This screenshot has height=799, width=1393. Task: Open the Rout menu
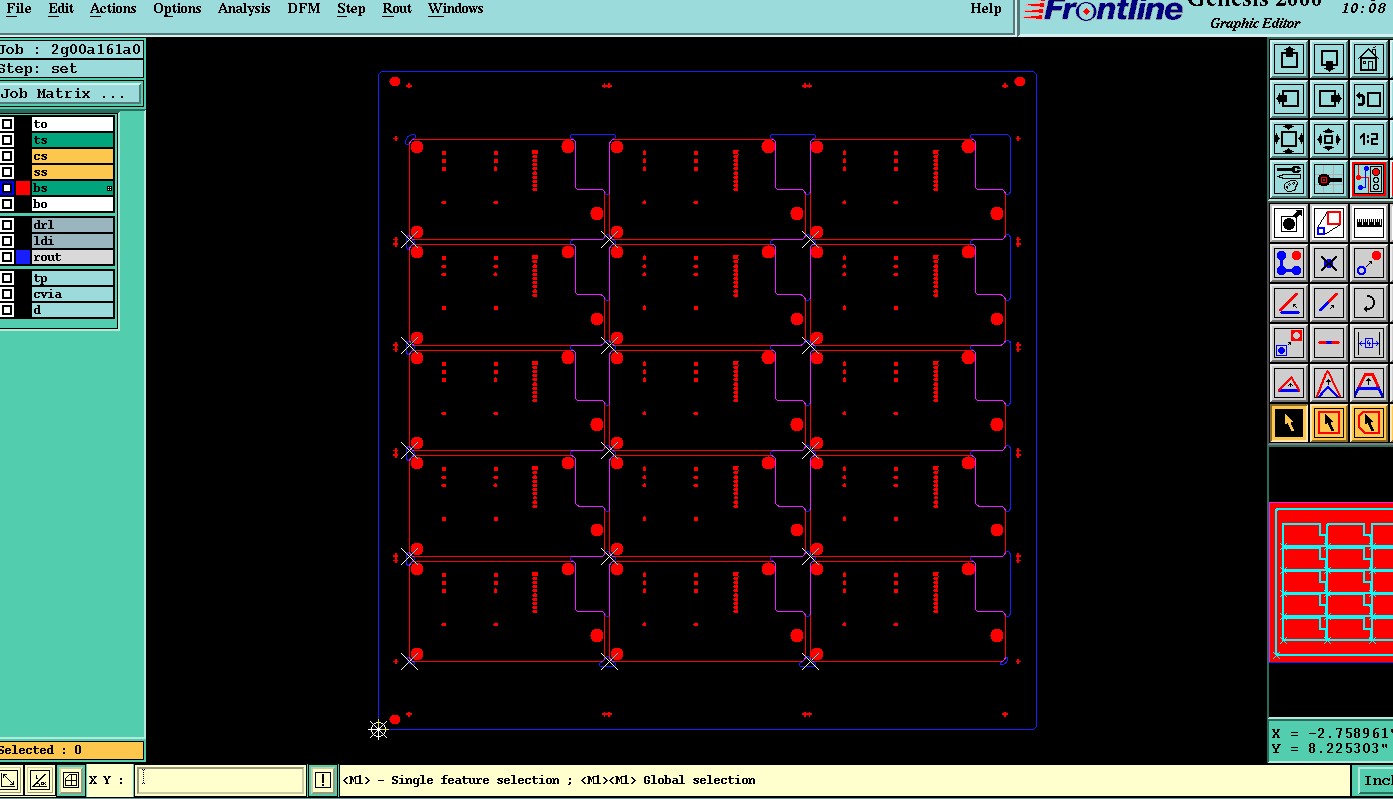[397, 9]
